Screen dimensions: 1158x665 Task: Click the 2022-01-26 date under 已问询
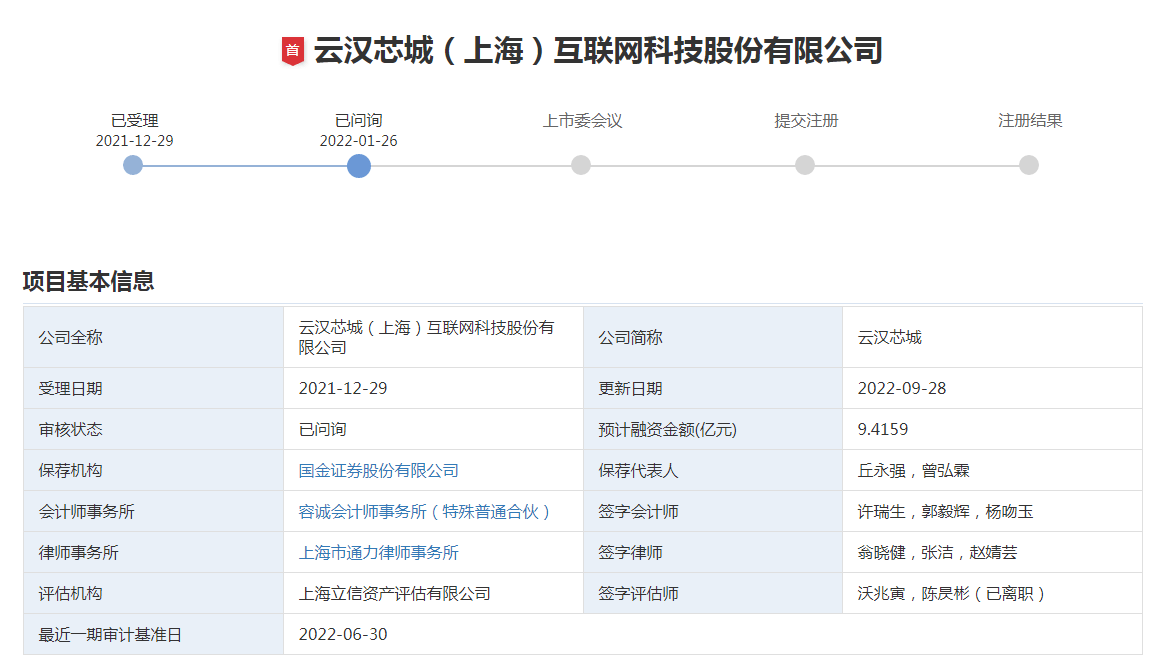coord(358,140)
